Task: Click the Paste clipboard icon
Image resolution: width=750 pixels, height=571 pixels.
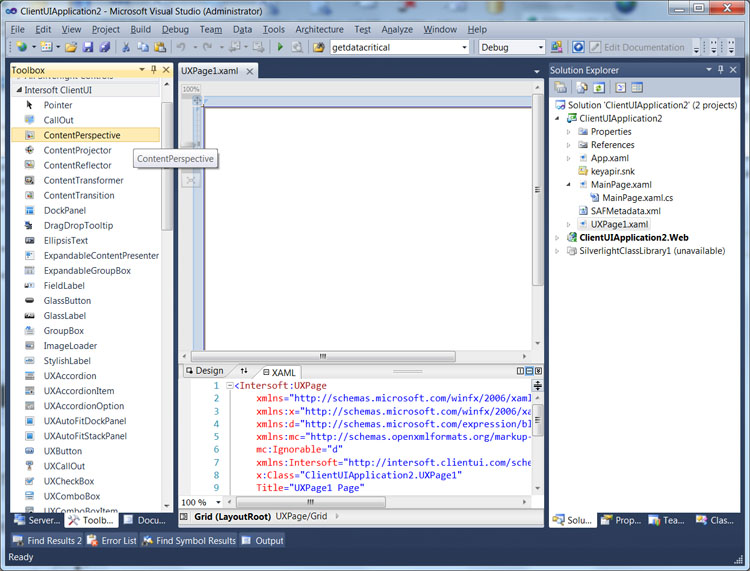Action: (160, 47)
